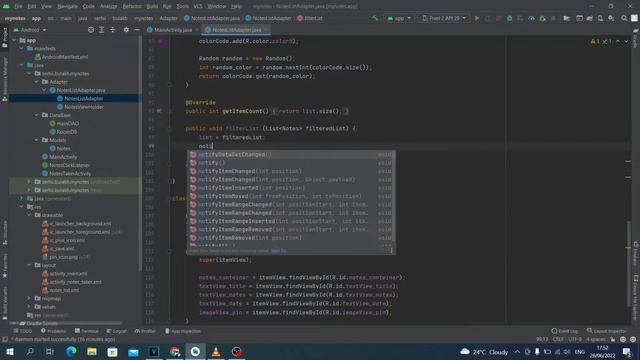Image resolution: width=640 pixels, height=360 pixels.
Task: Open Chrome from the Windows taskbar
Action: [175, 352]
